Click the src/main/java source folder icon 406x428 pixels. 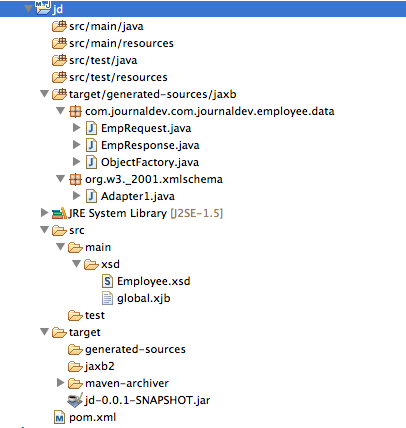pyautogui.click(x=60, y=26)
